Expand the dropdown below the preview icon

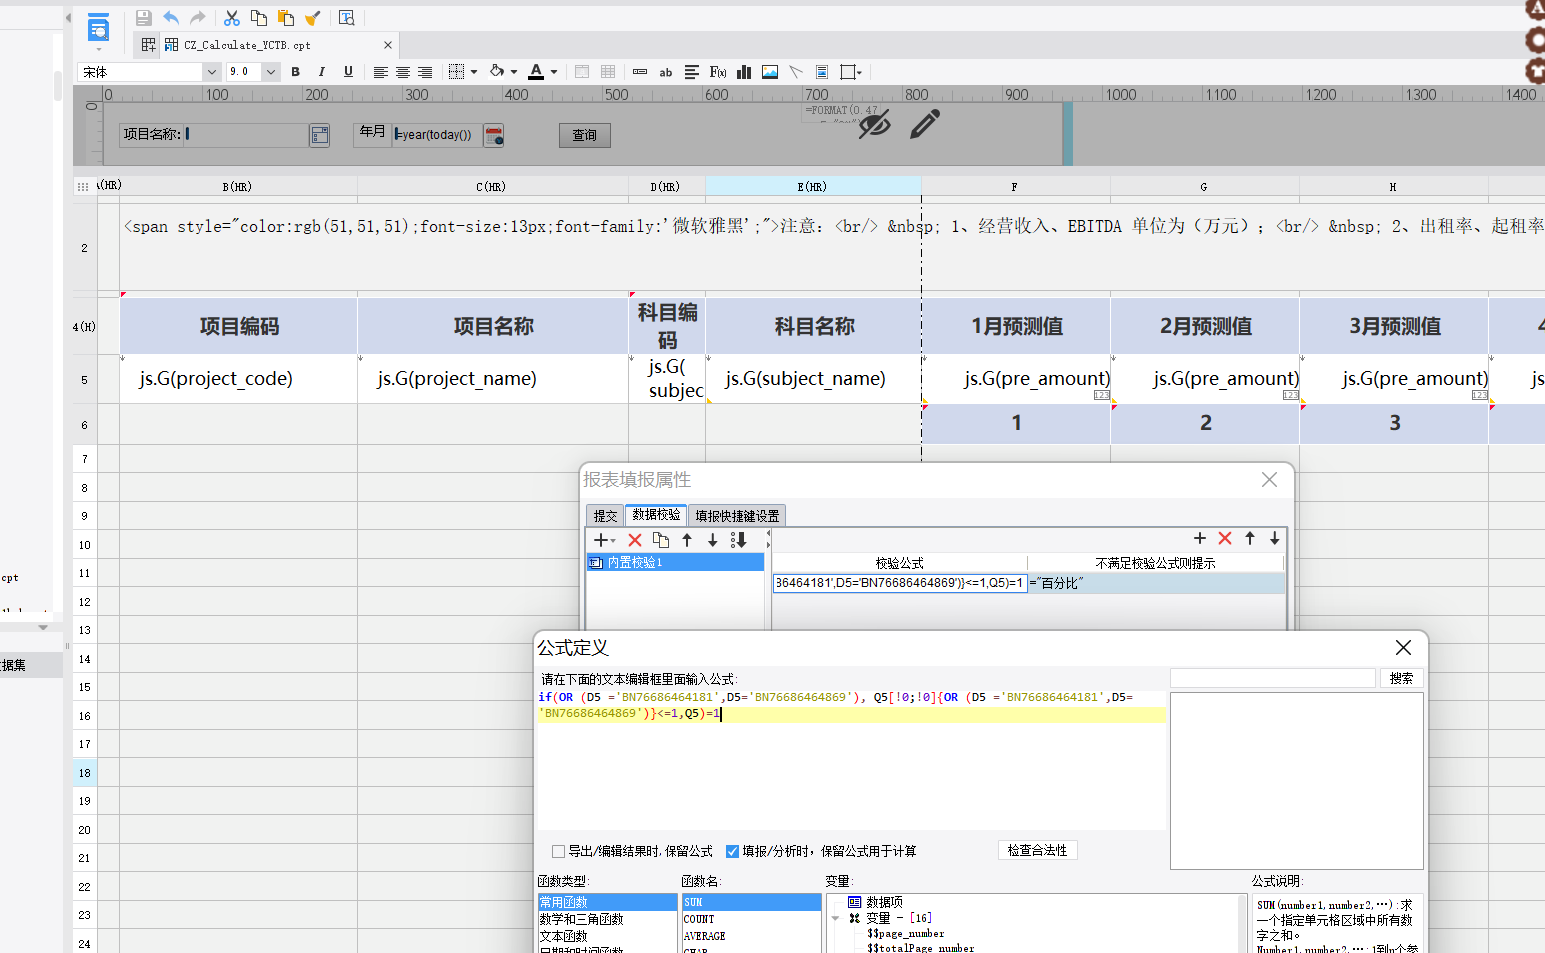[x=98, y=48]
